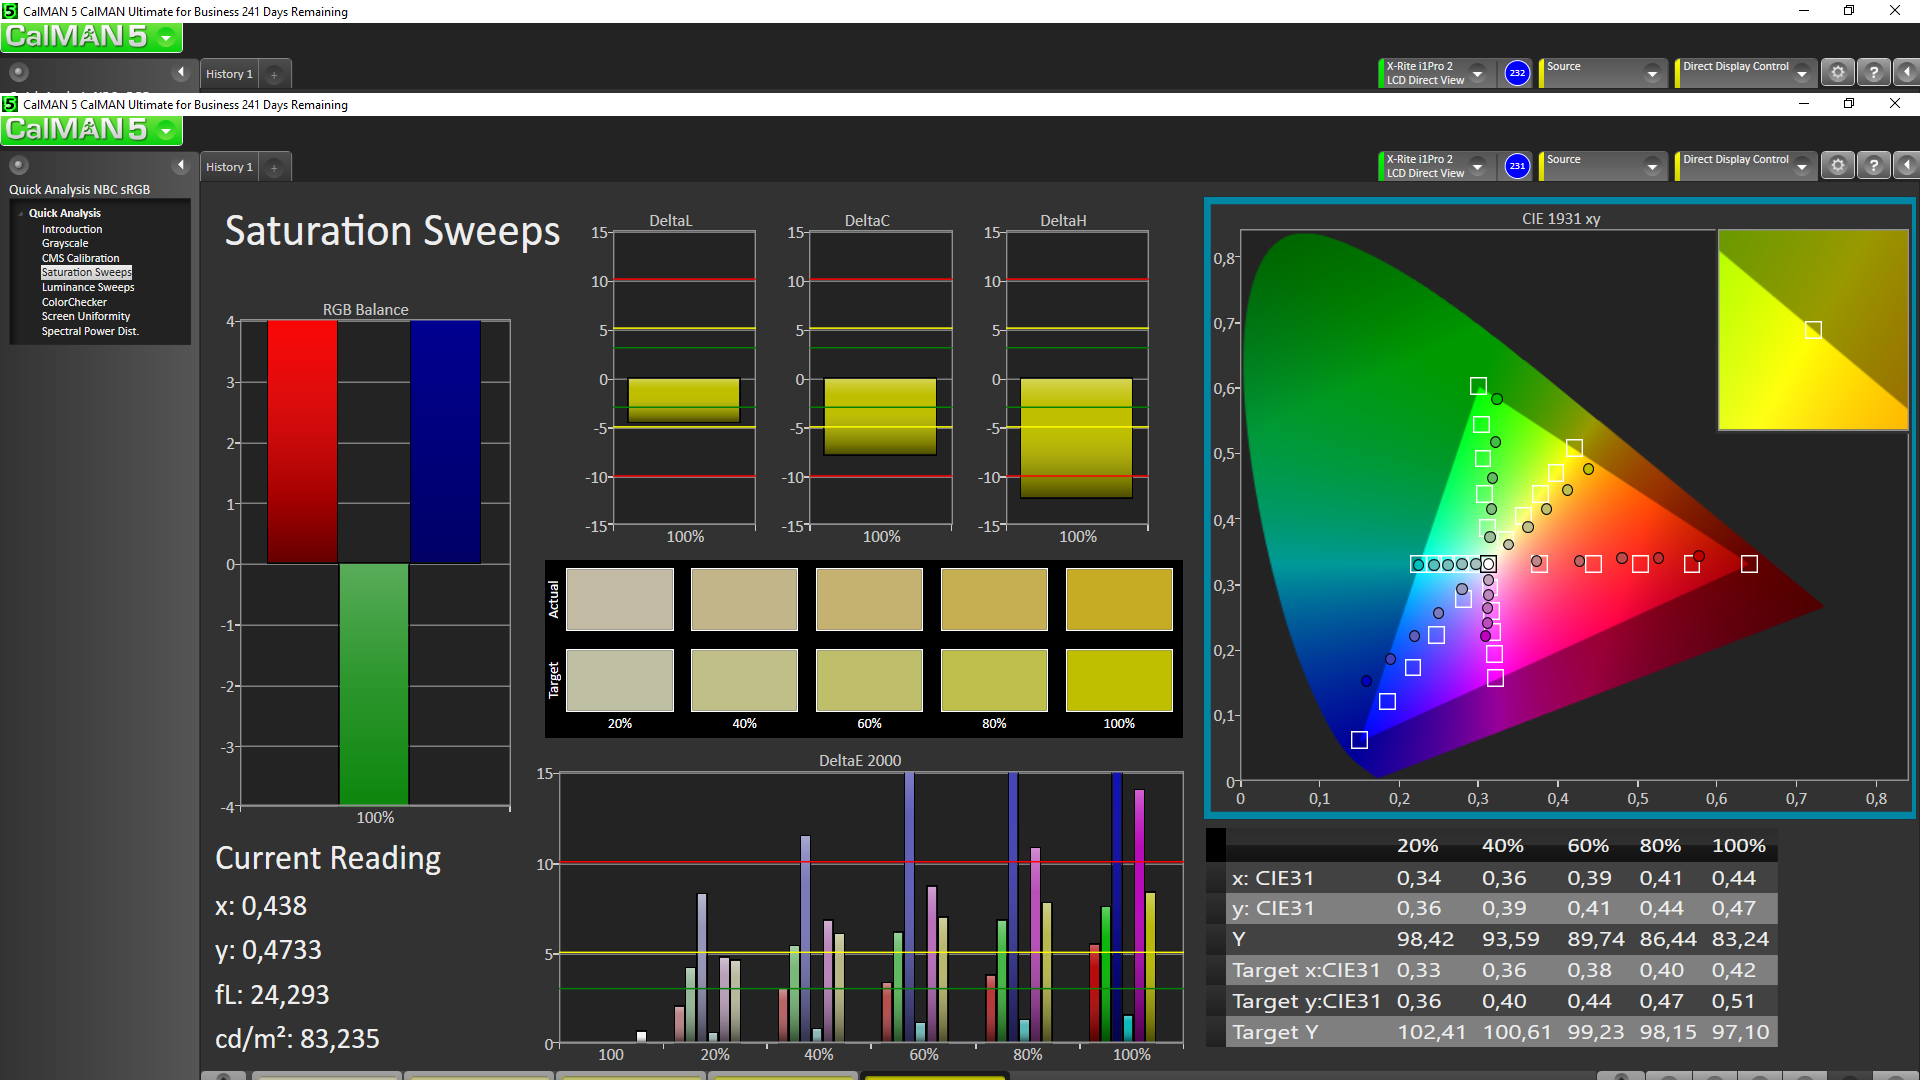Collapse right panel arrow in back window
The height and width of the screenshot is (1080, 1920).
pos(1906,73)
